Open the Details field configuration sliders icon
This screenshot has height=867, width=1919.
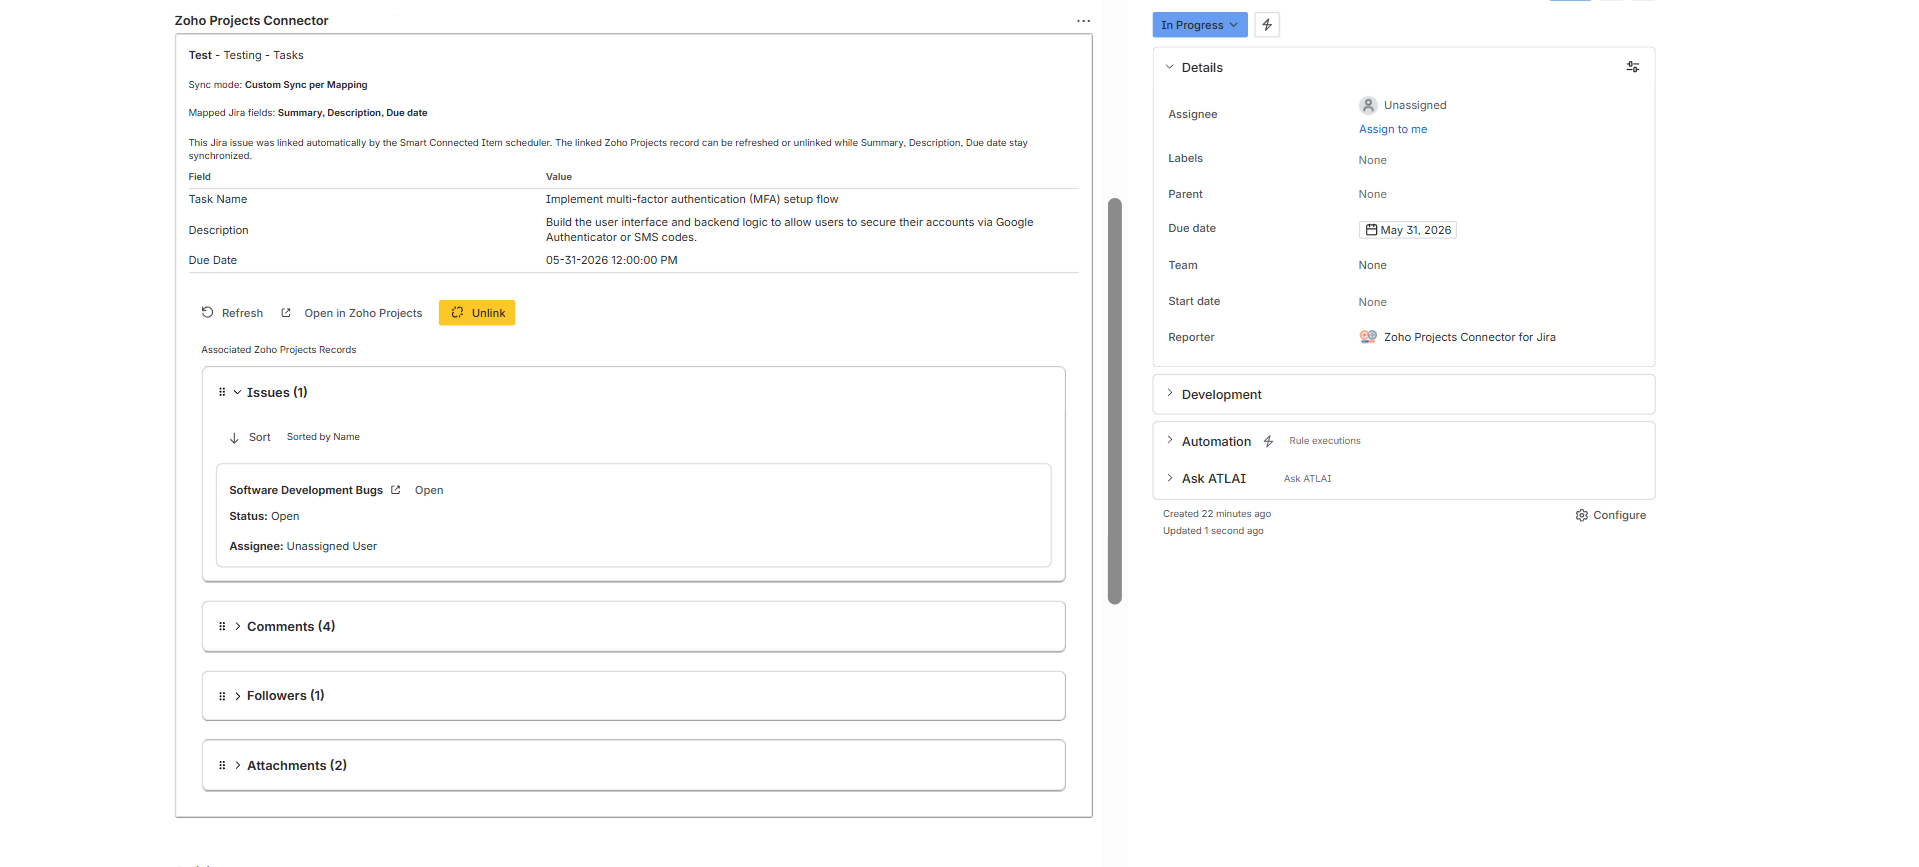1632,67
